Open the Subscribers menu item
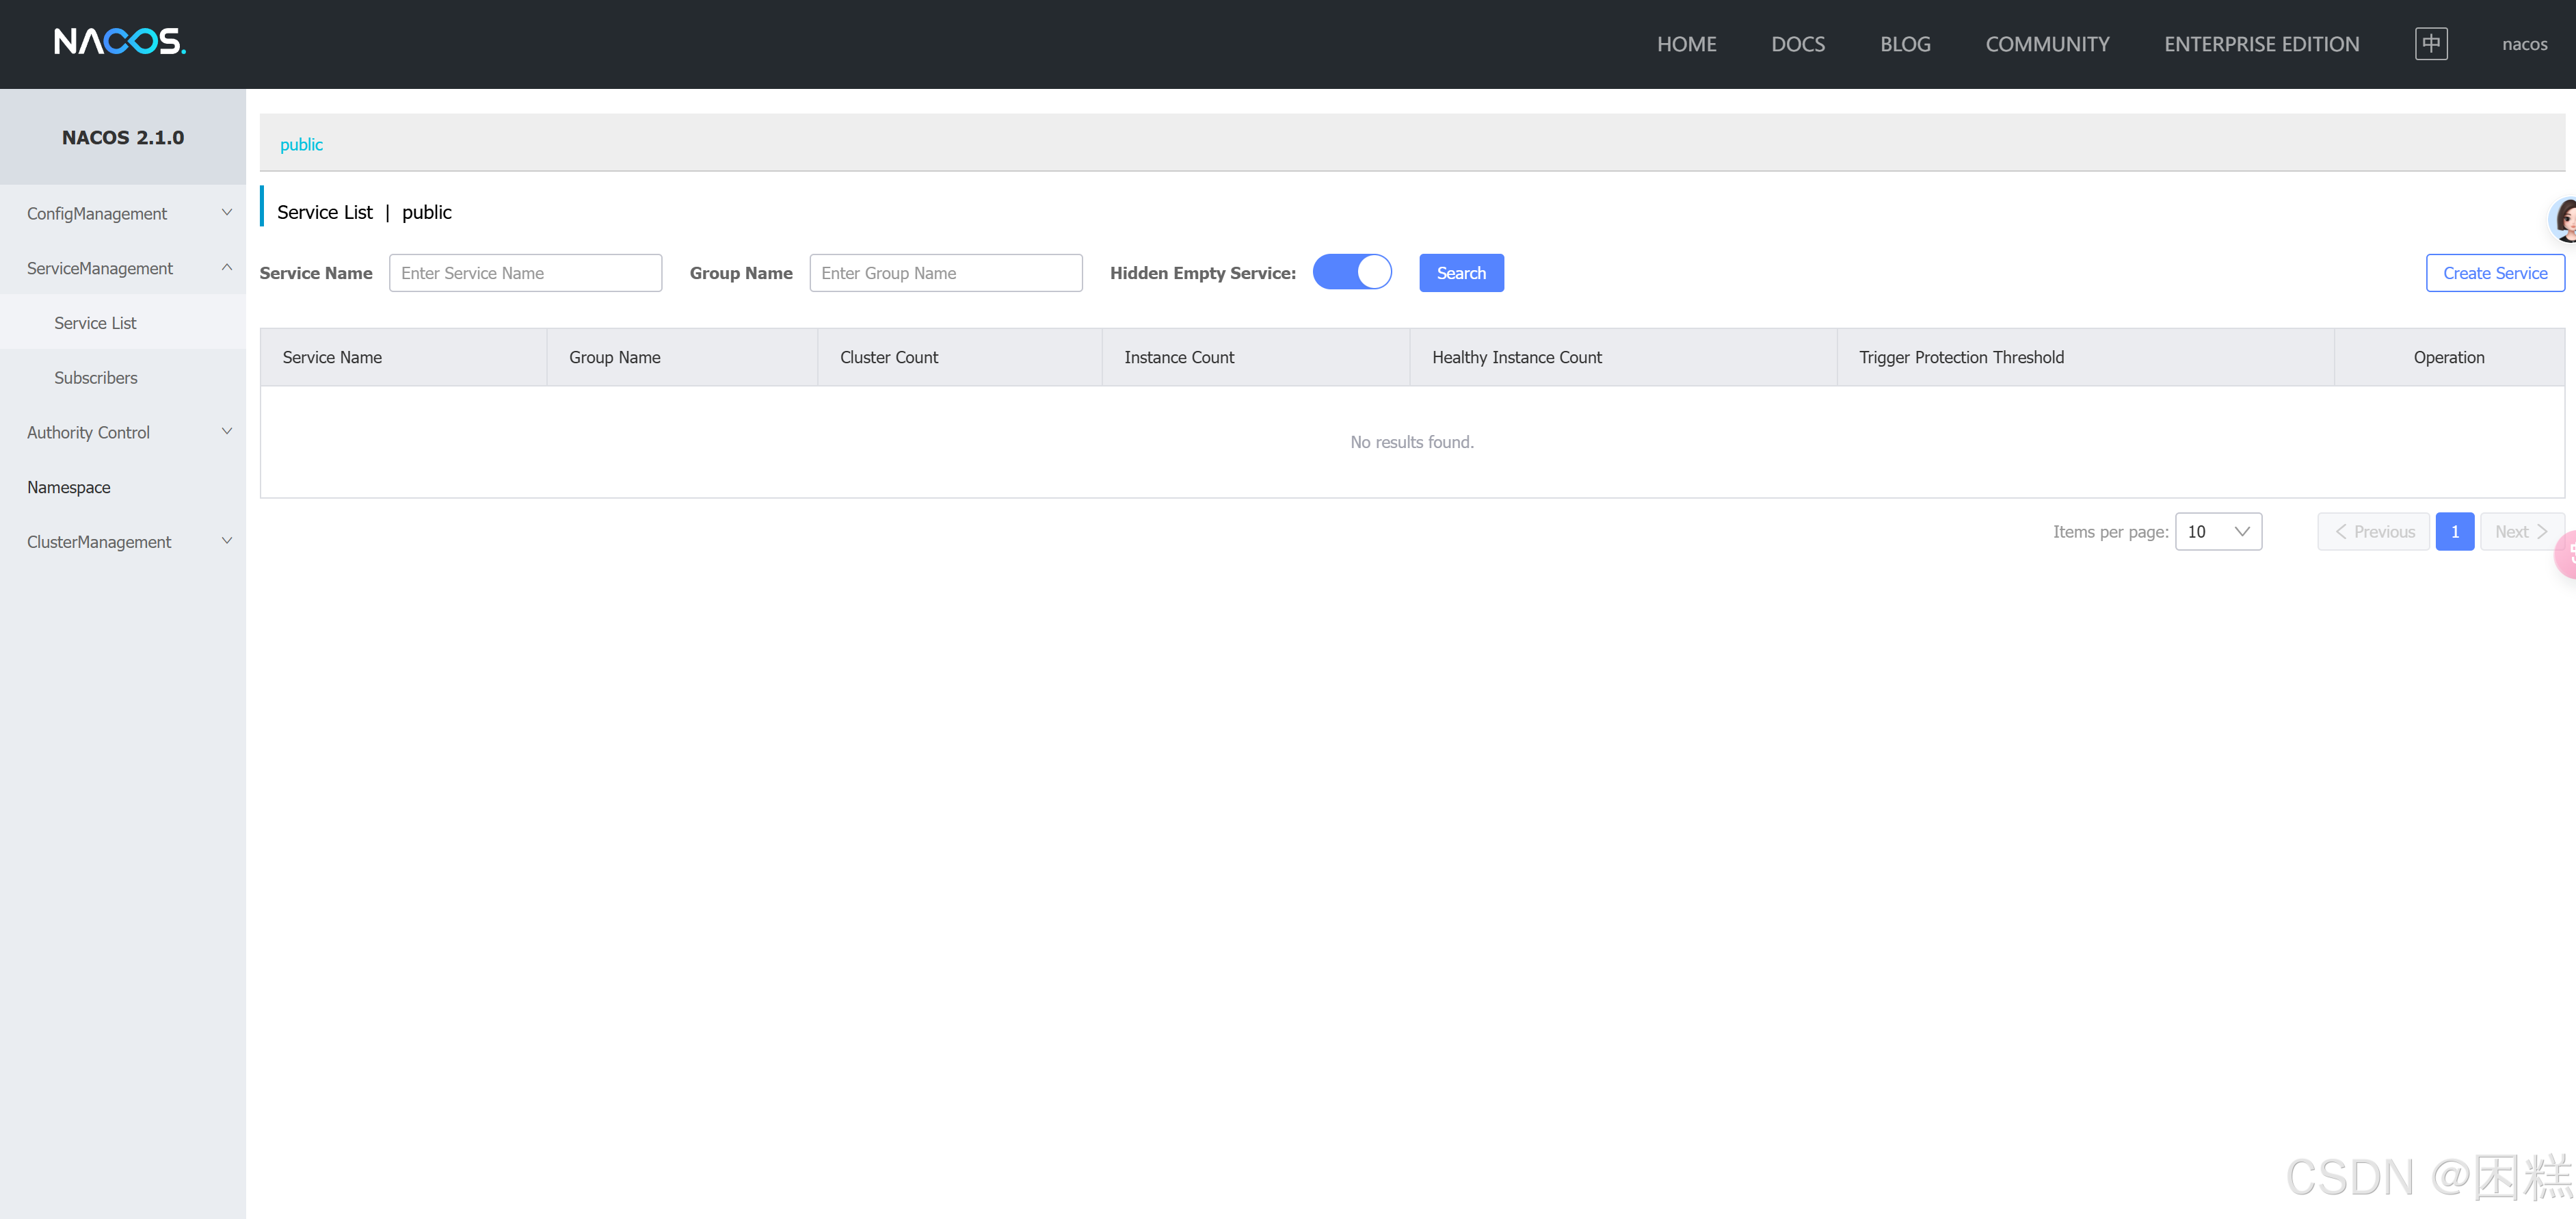 96,377
